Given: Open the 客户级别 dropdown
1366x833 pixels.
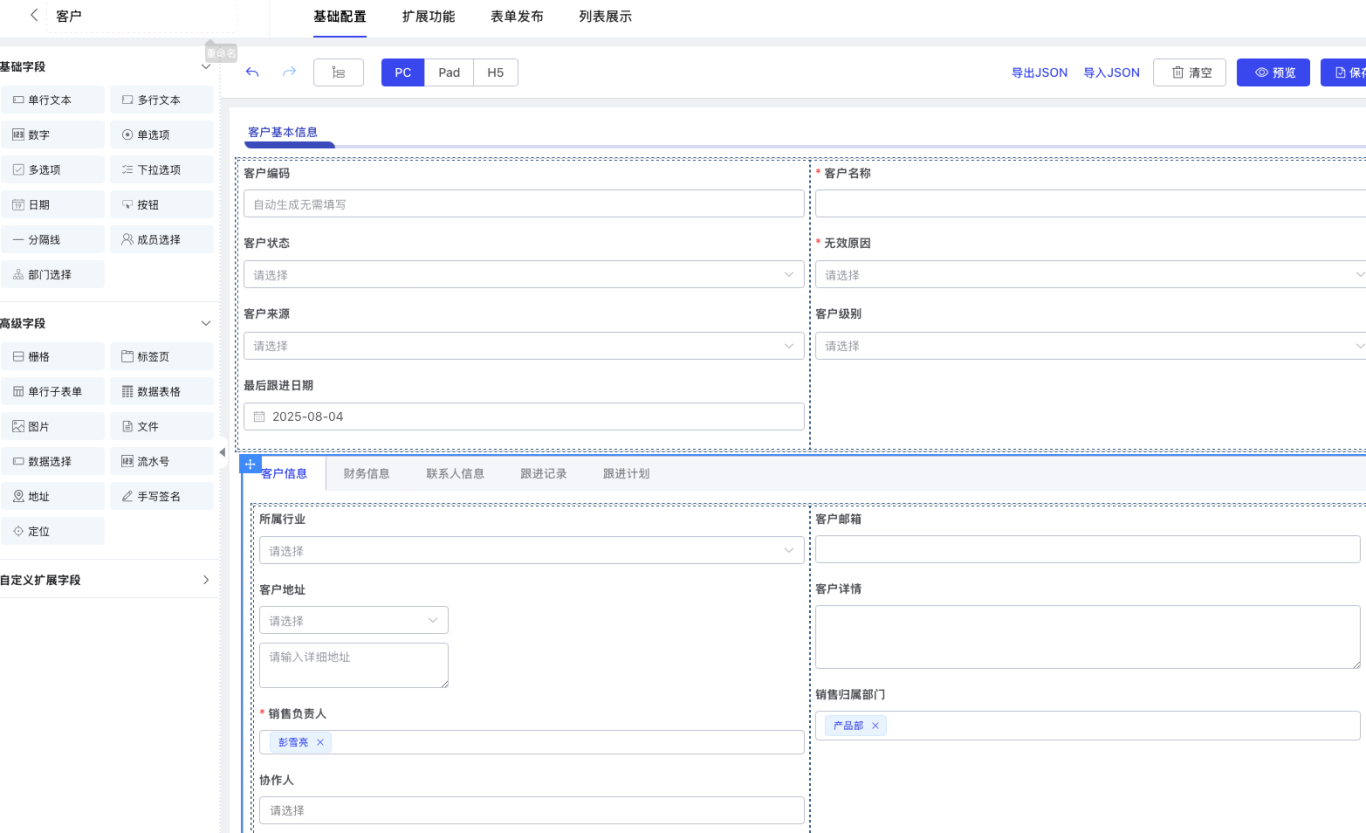Looking at the screenshot, I should coord(1090,346).
